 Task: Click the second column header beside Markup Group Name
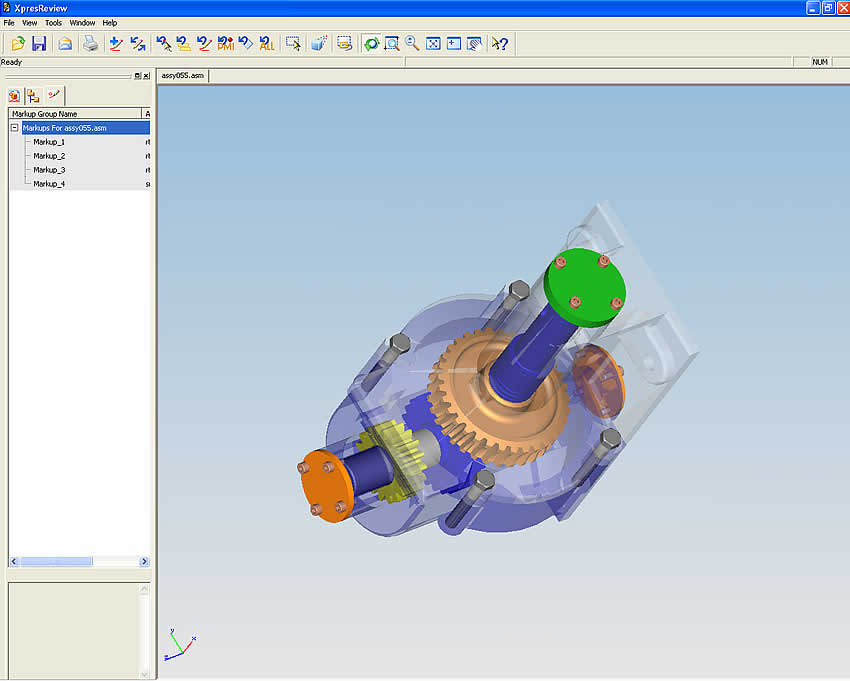pyautogui.click(x=146, y=114)
